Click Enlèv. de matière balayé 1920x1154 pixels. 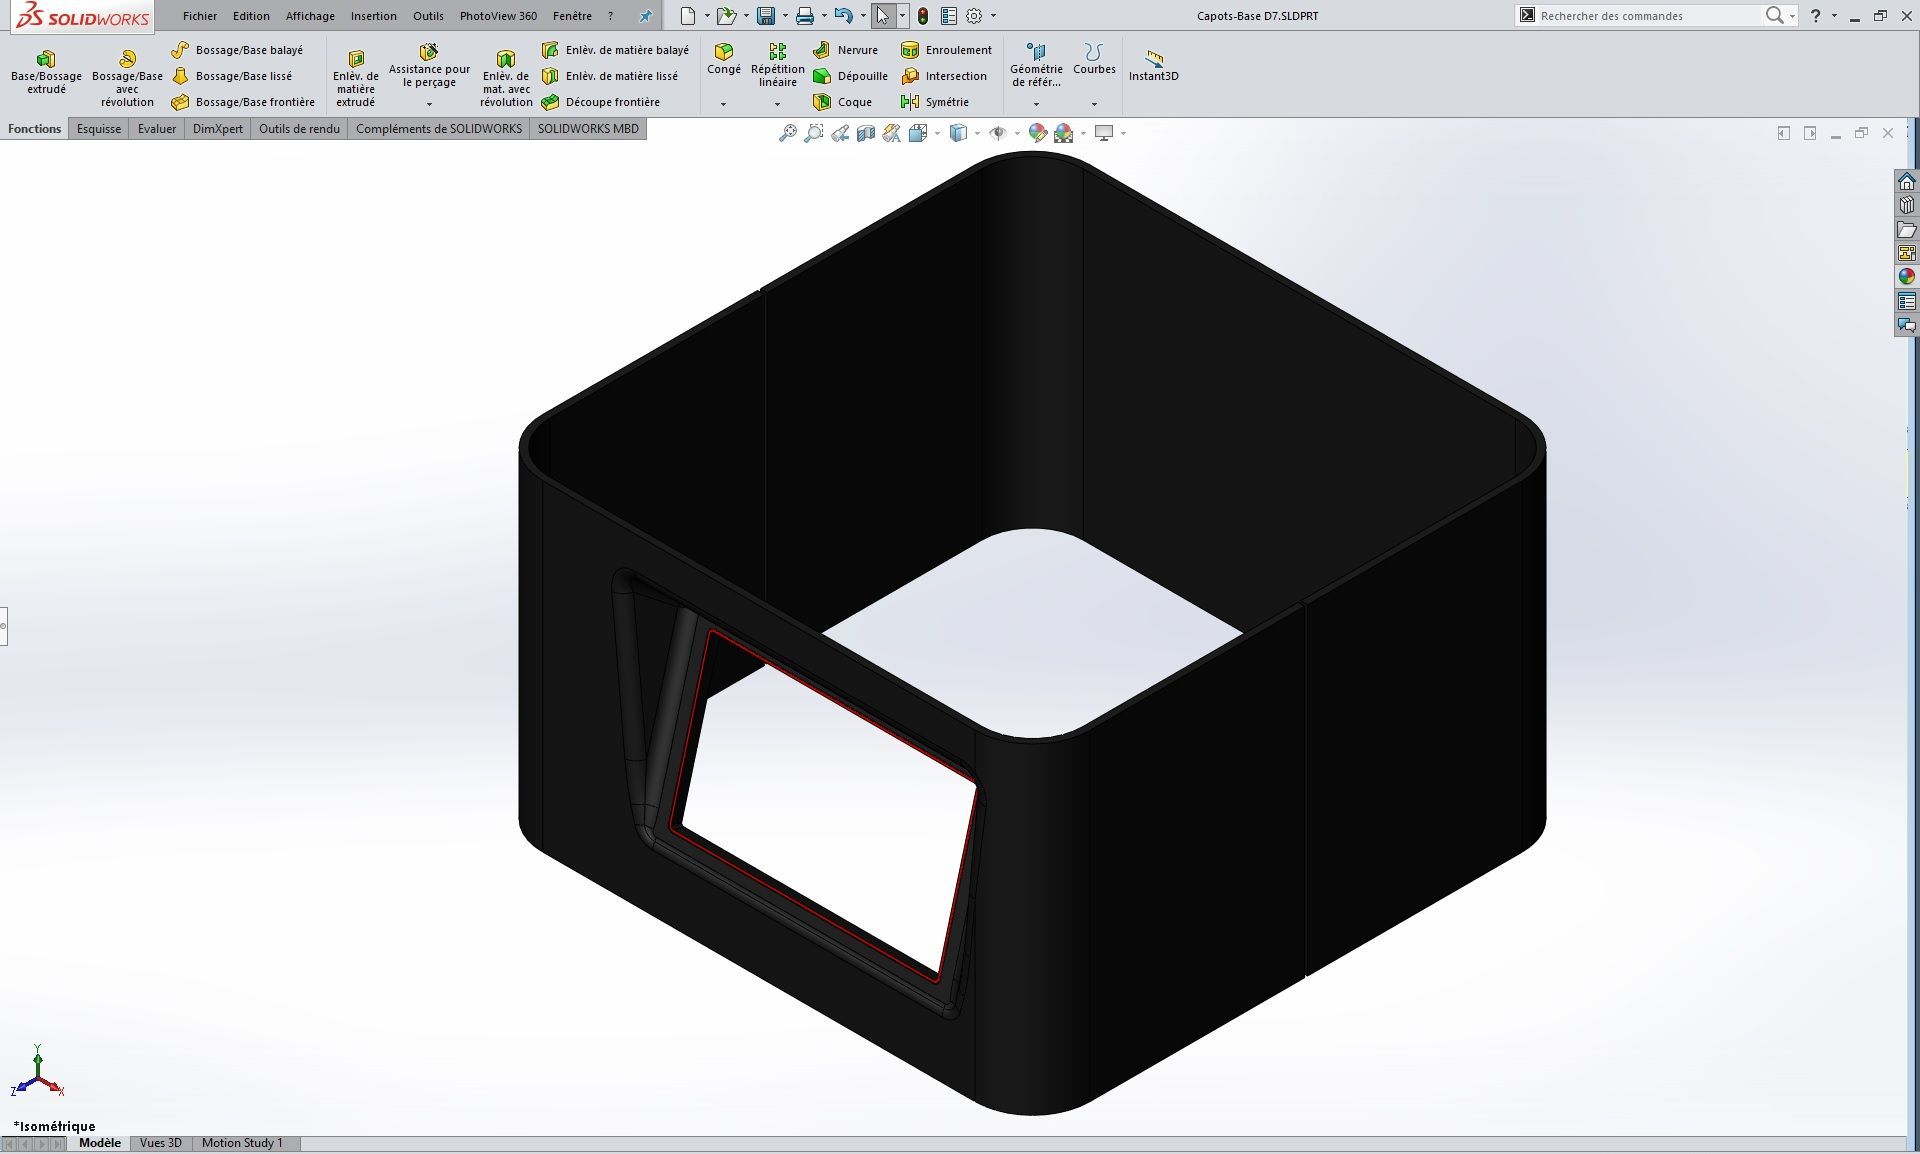pyautogui.click(x=615, y=50)
